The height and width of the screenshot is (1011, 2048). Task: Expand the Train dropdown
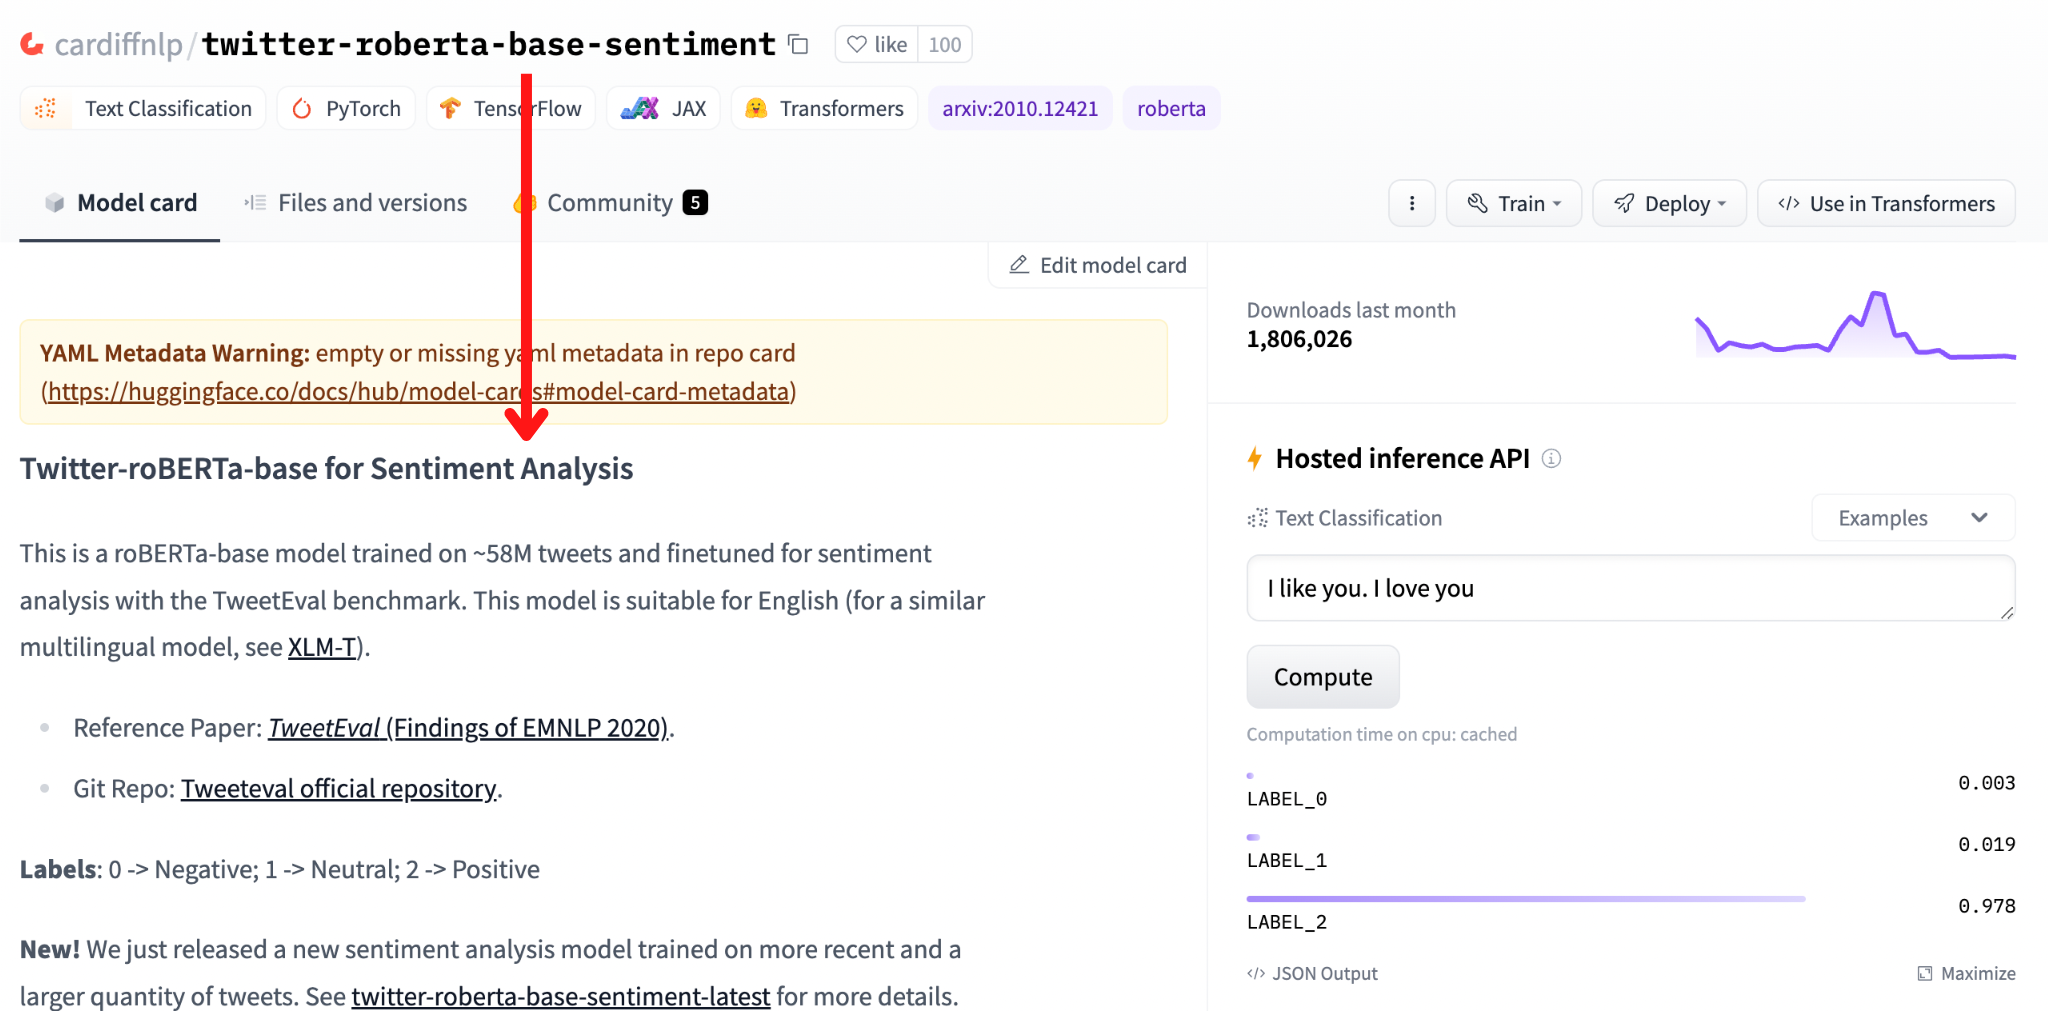click(x=1514, y=203)
